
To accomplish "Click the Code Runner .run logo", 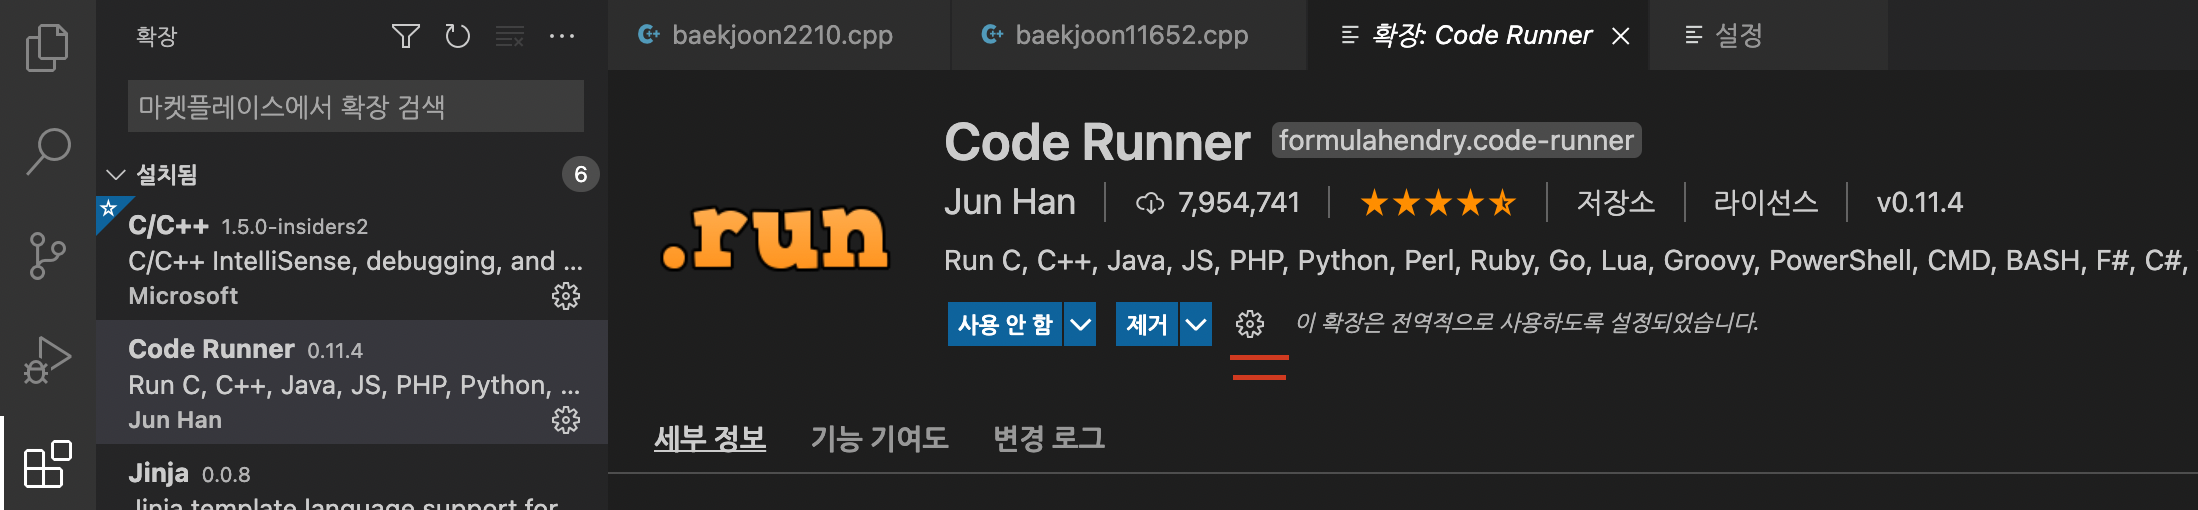I will pos(775,238).
